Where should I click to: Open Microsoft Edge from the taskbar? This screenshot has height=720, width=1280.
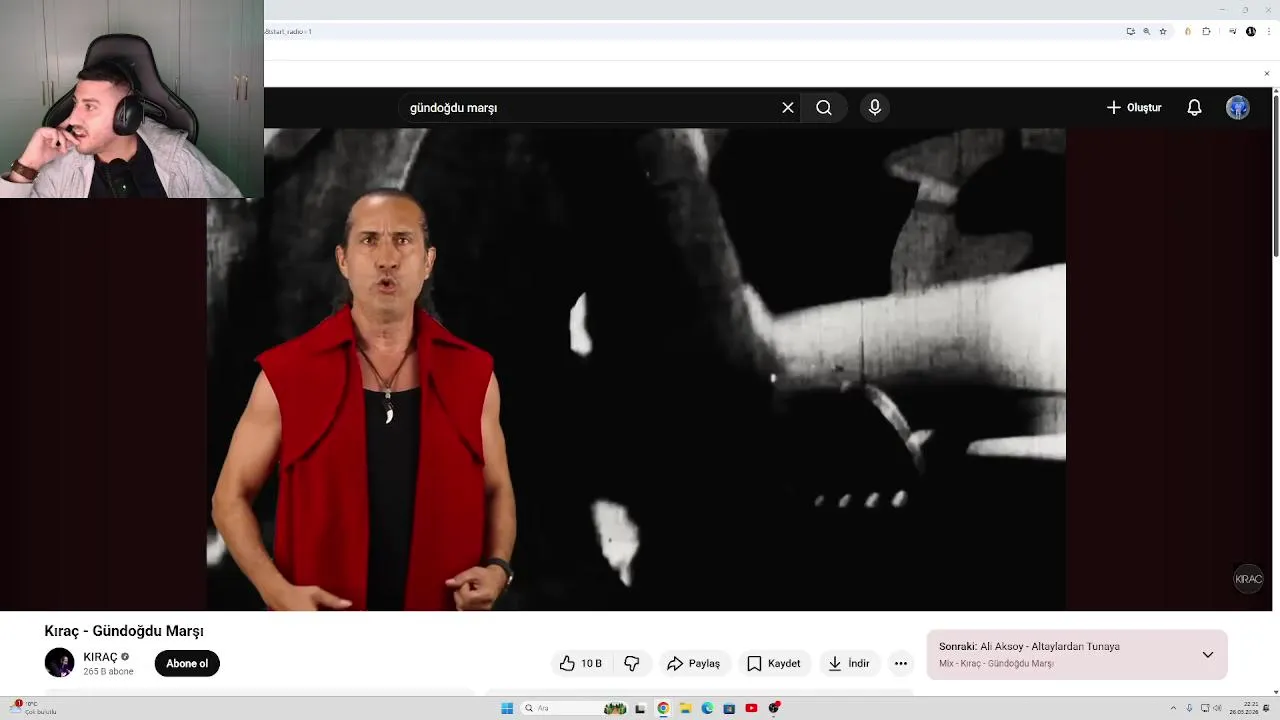point(707,708)
